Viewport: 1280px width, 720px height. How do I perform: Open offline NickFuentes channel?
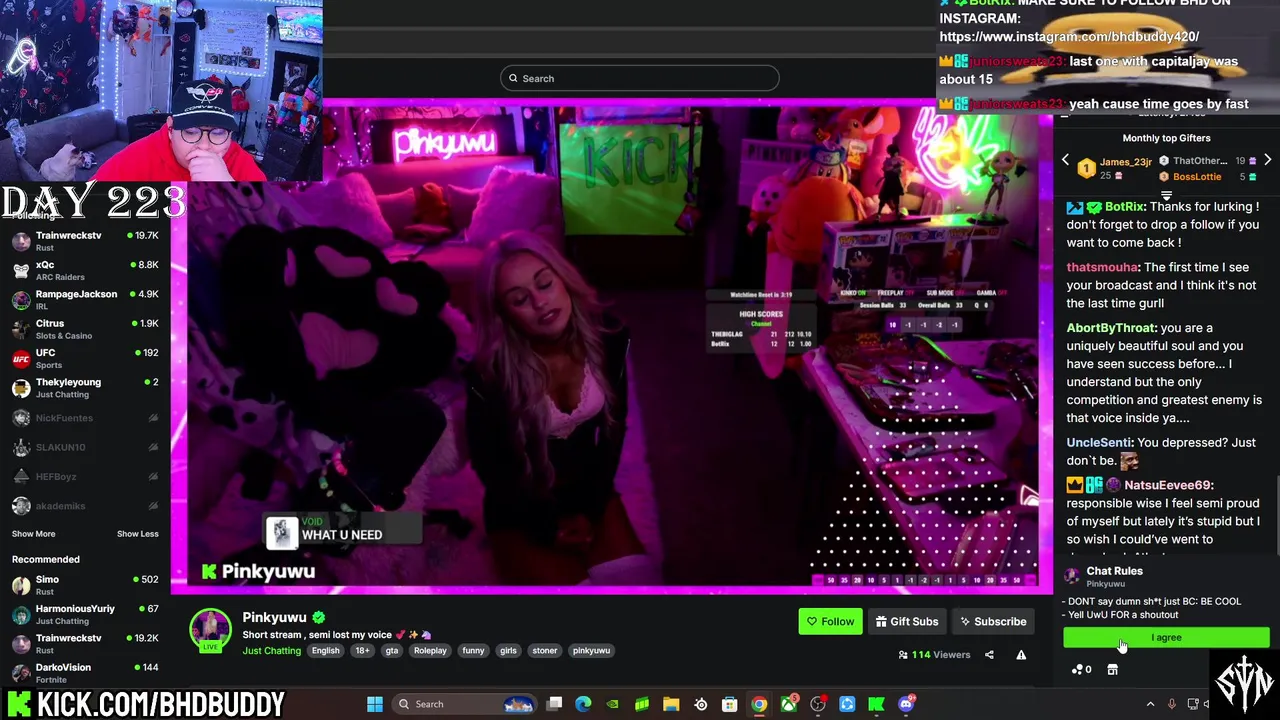coord(85,418)
